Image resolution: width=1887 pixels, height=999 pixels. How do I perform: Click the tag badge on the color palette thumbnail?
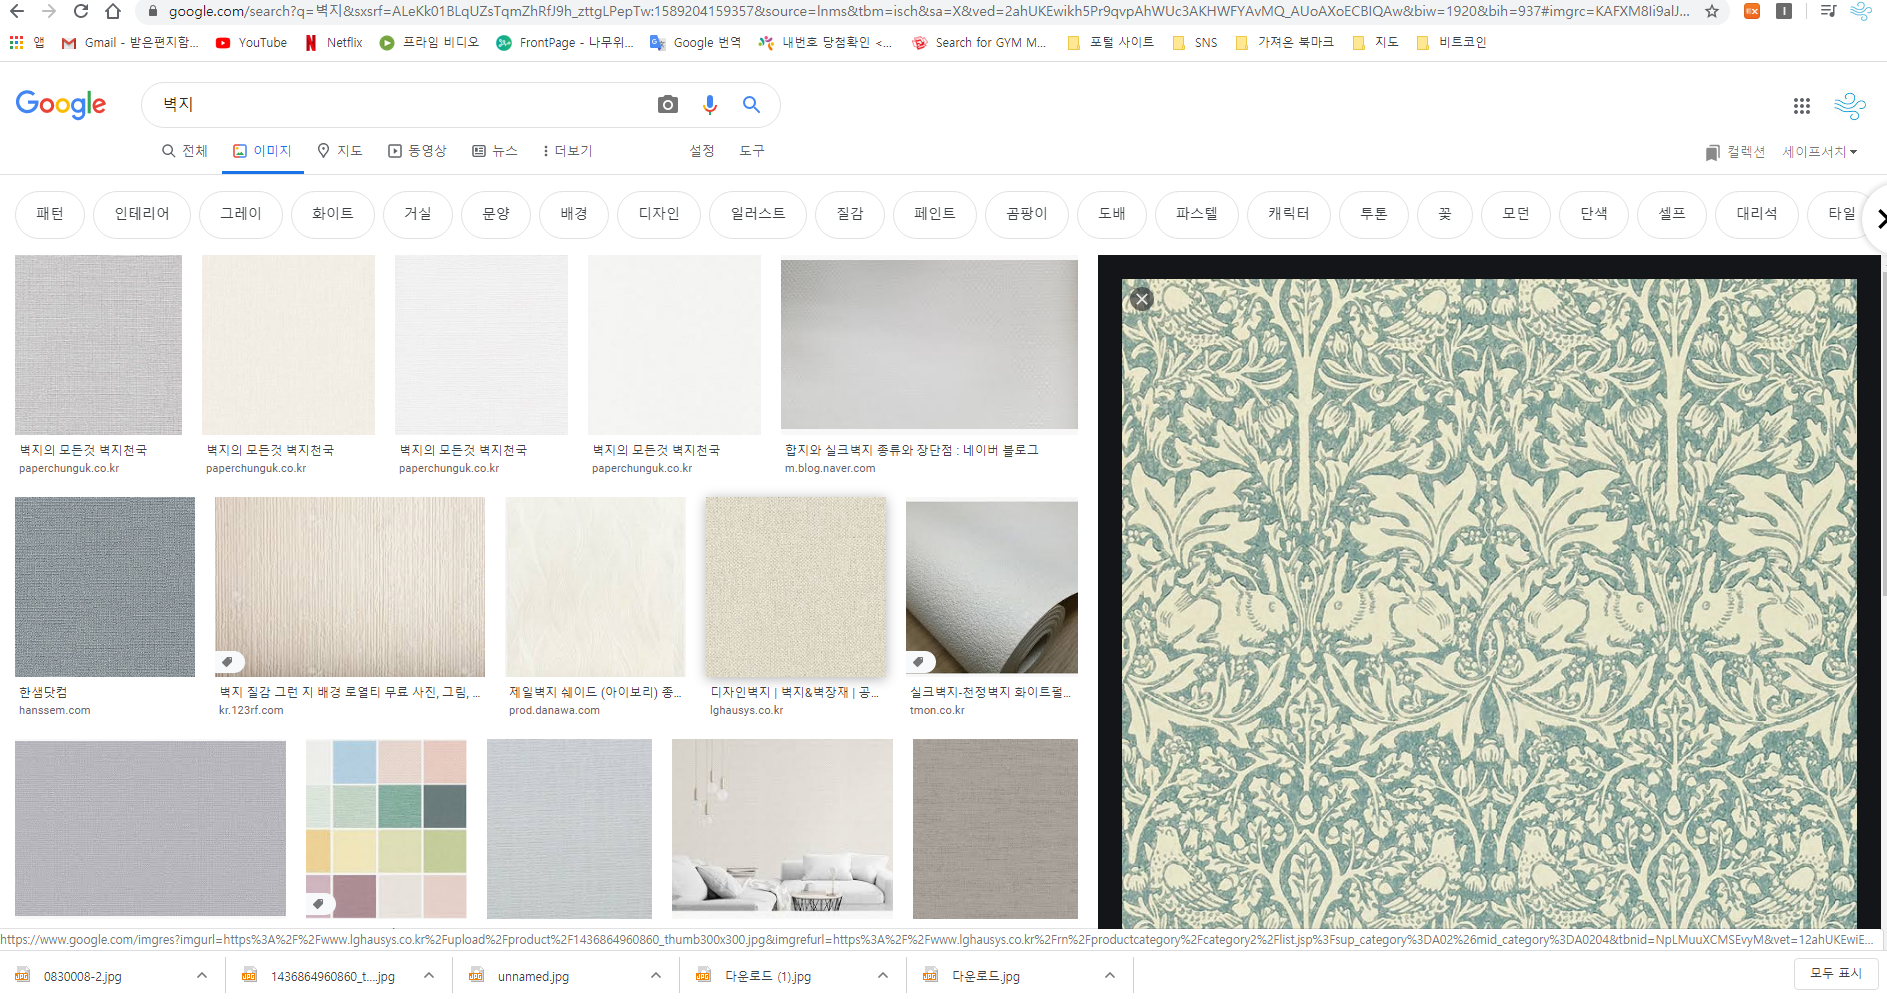click(320, 904)
